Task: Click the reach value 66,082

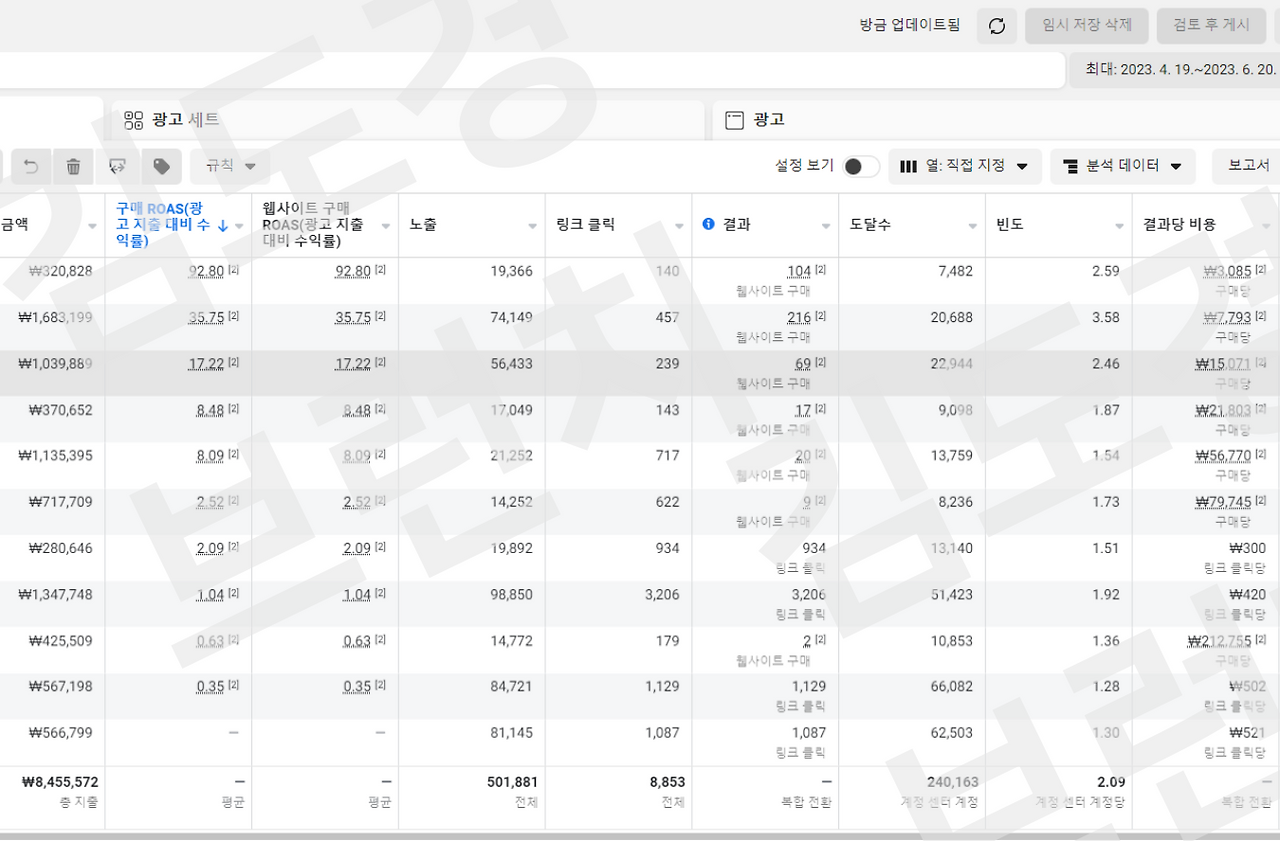Action: coord(951,686)
